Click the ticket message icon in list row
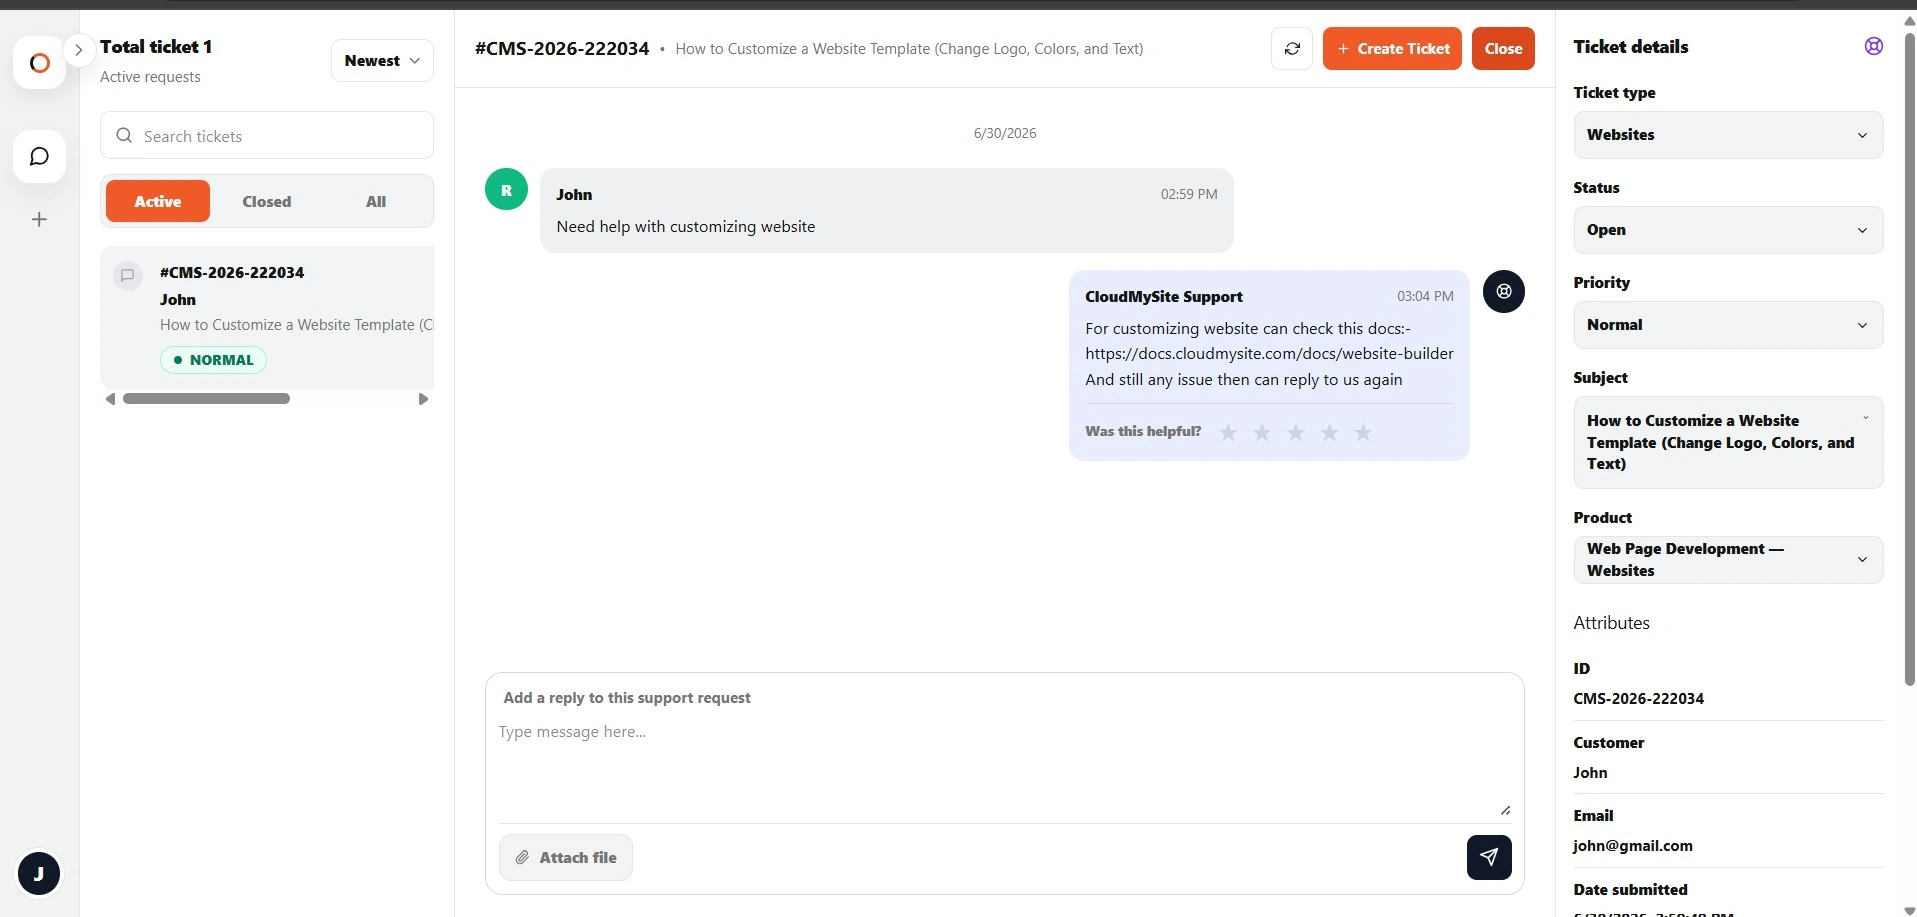This screenshot has width=1917, height=917. click(127, 275)
